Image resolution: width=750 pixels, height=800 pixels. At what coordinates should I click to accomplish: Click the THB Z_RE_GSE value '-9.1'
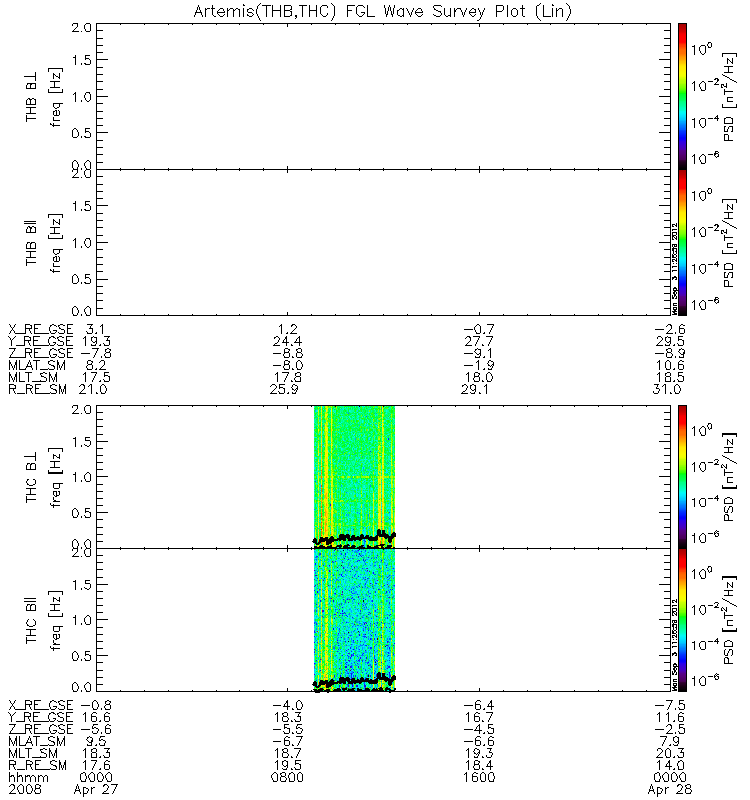[x=479, y=353]
